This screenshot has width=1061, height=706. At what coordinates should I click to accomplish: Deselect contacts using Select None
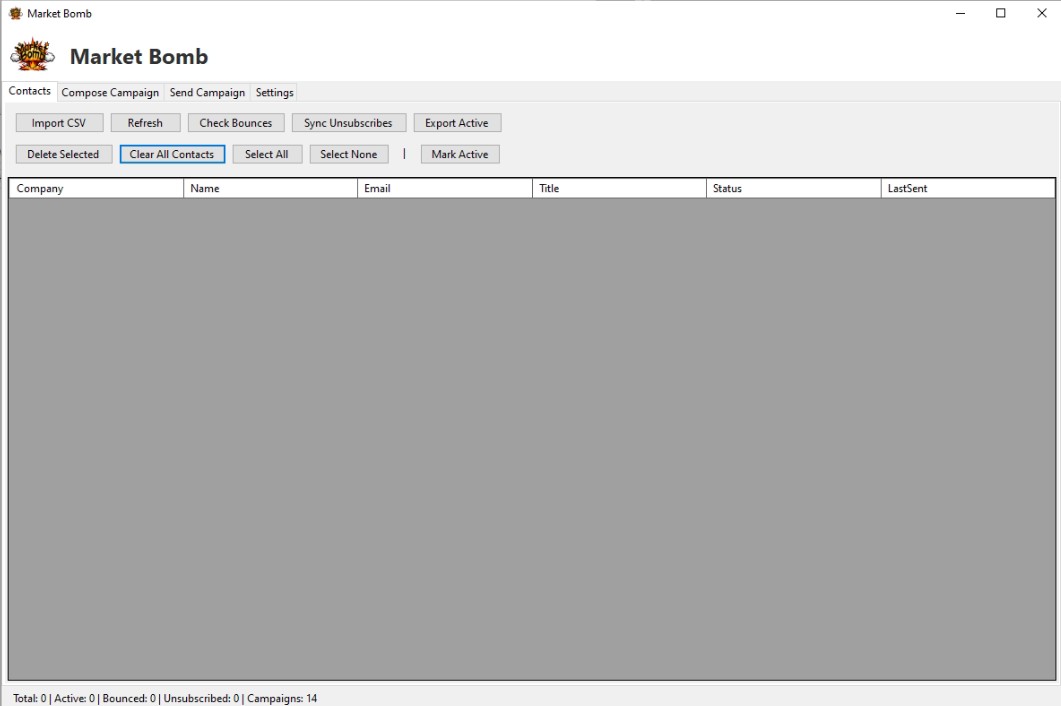coord(348,154)
